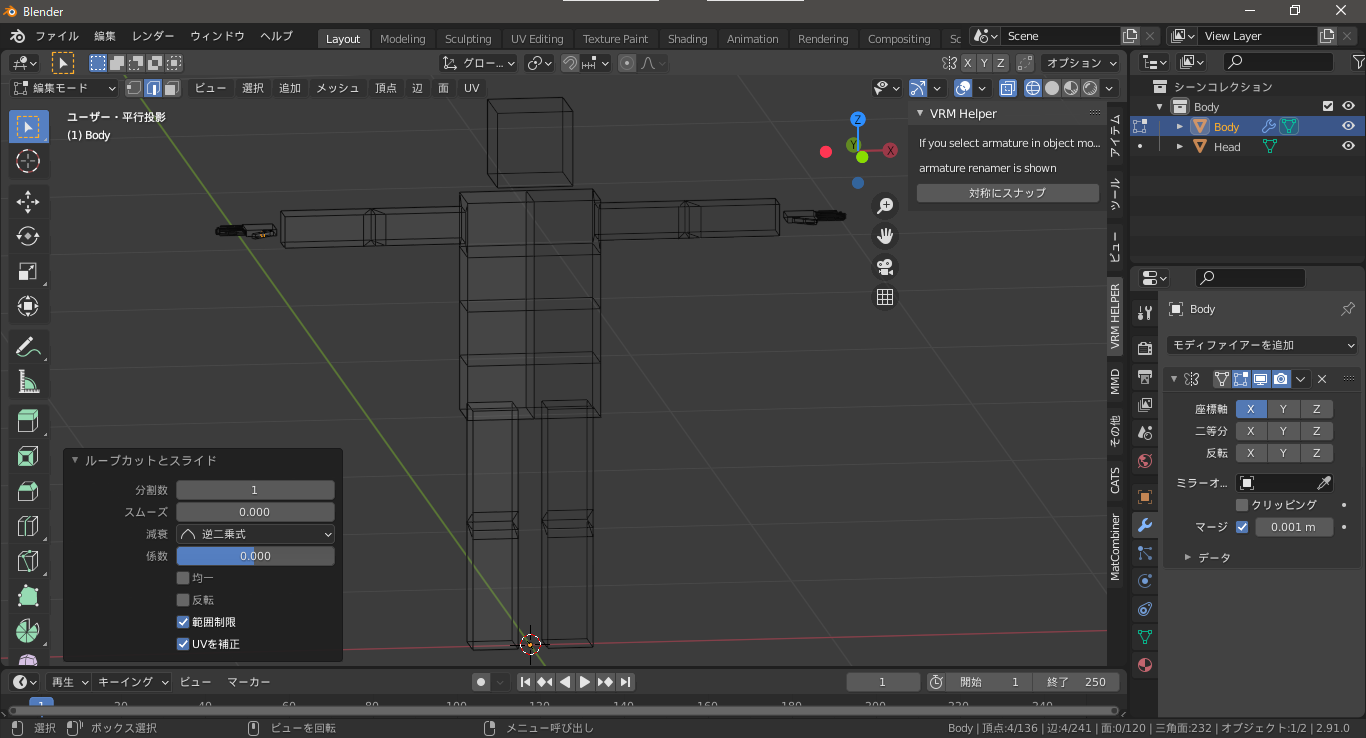The height and width of the screenshot is (738, 1366).
Task: Uncheck UVを補正 option
Action: (x=183, y=644)
